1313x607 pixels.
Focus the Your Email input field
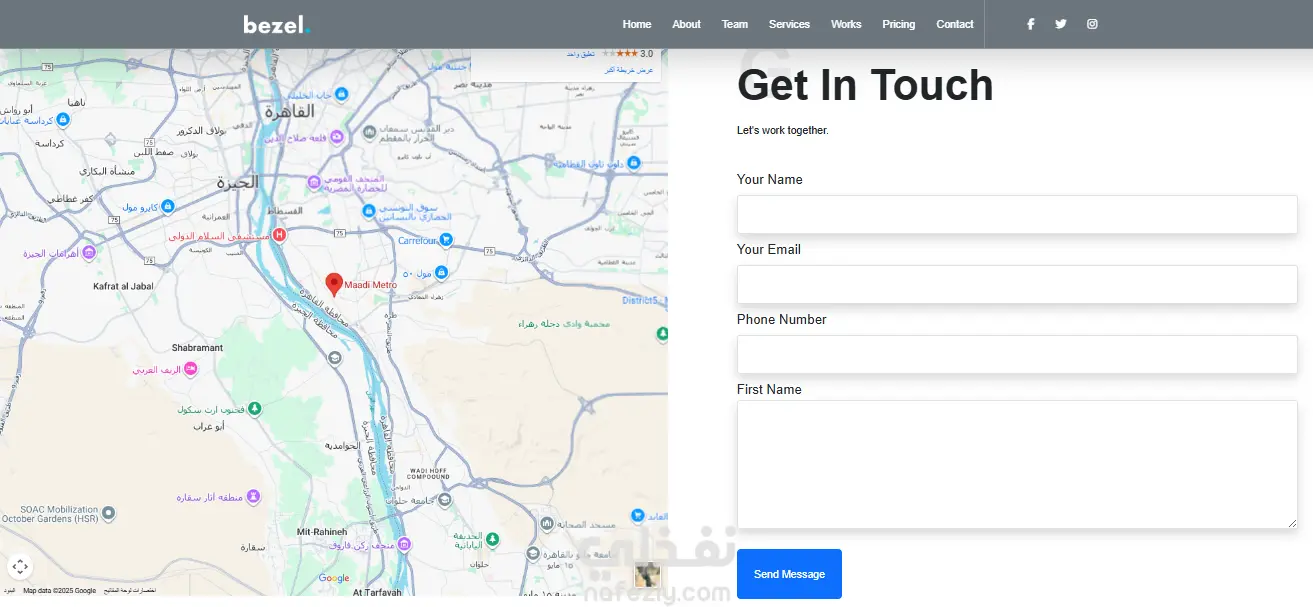1017,285
